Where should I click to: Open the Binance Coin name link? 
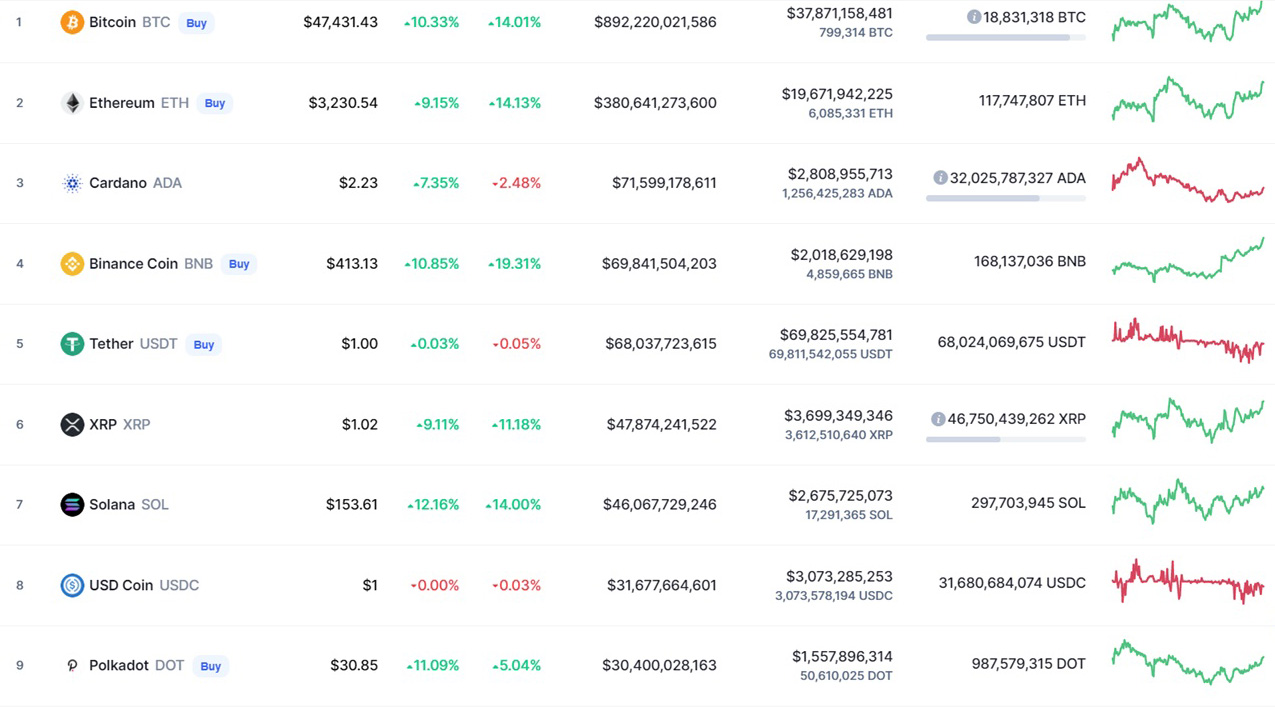tap(133, 264)
